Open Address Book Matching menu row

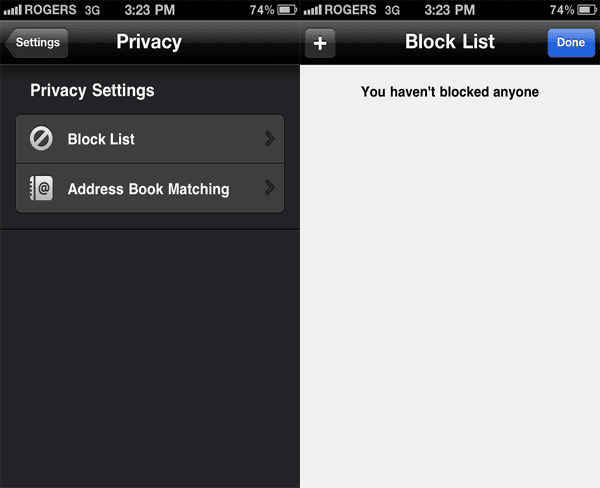[150, 188]
